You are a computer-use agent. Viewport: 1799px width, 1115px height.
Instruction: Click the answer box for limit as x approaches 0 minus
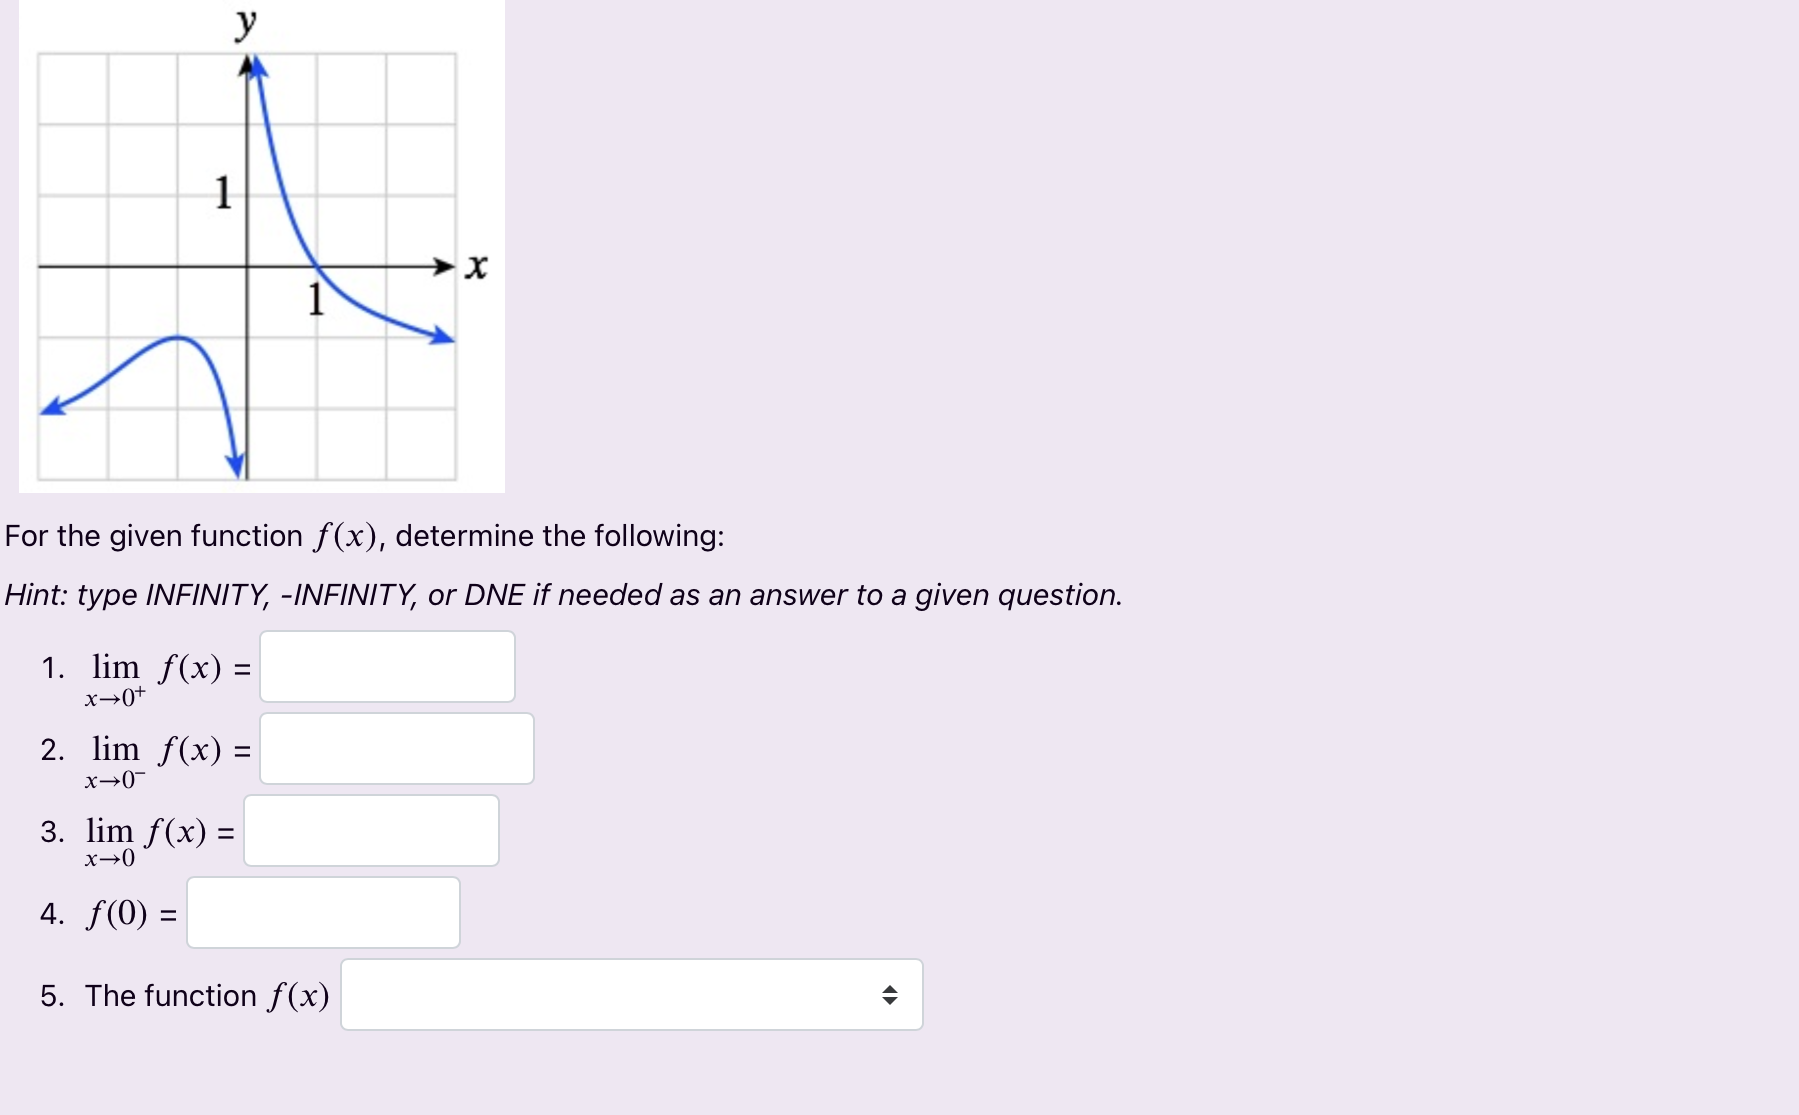[x=396, y=748]
